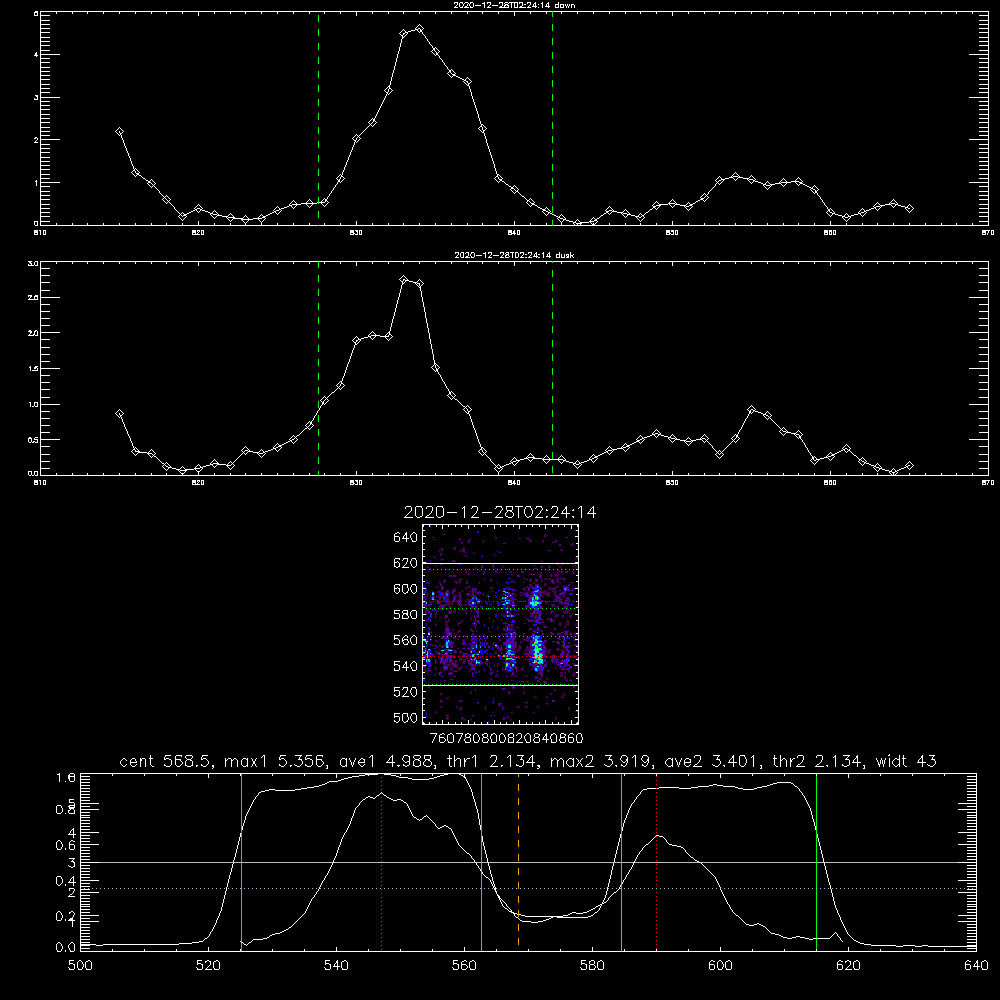Click the first diamond marker in dusk plot
The width and height of the screenshot is (1000, 1000).
pyautogui.click(x=119, y=413)
